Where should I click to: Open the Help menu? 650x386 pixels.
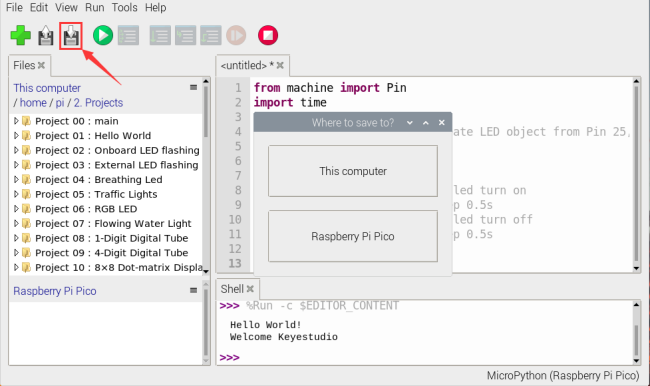[x=155, y=7]
